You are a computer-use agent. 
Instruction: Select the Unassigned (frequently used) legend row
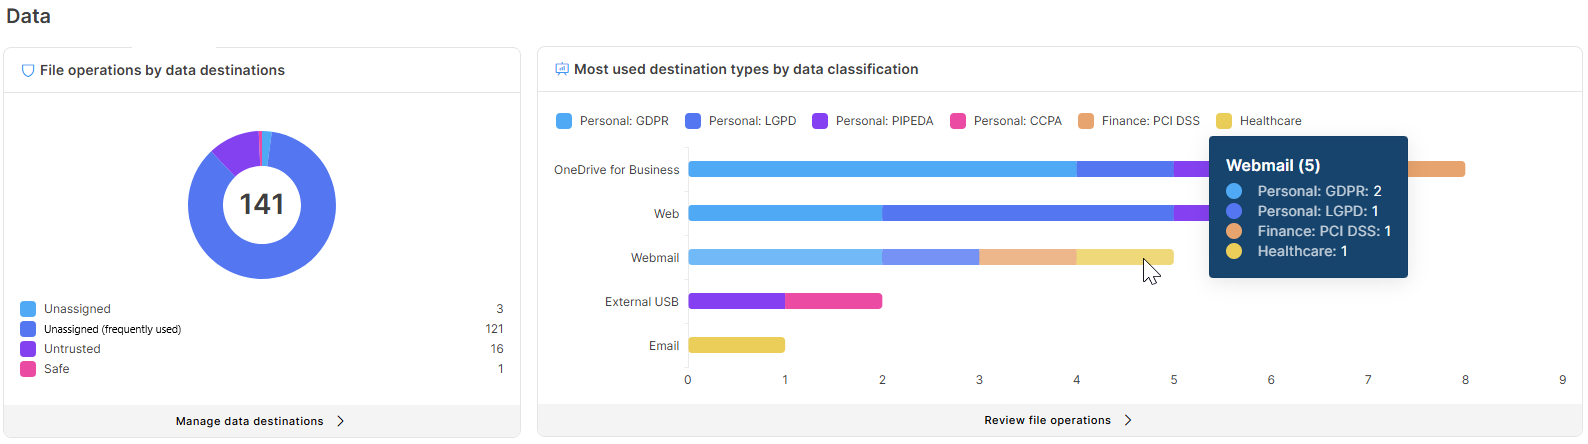pyautogui.click(x=262, y=329)
